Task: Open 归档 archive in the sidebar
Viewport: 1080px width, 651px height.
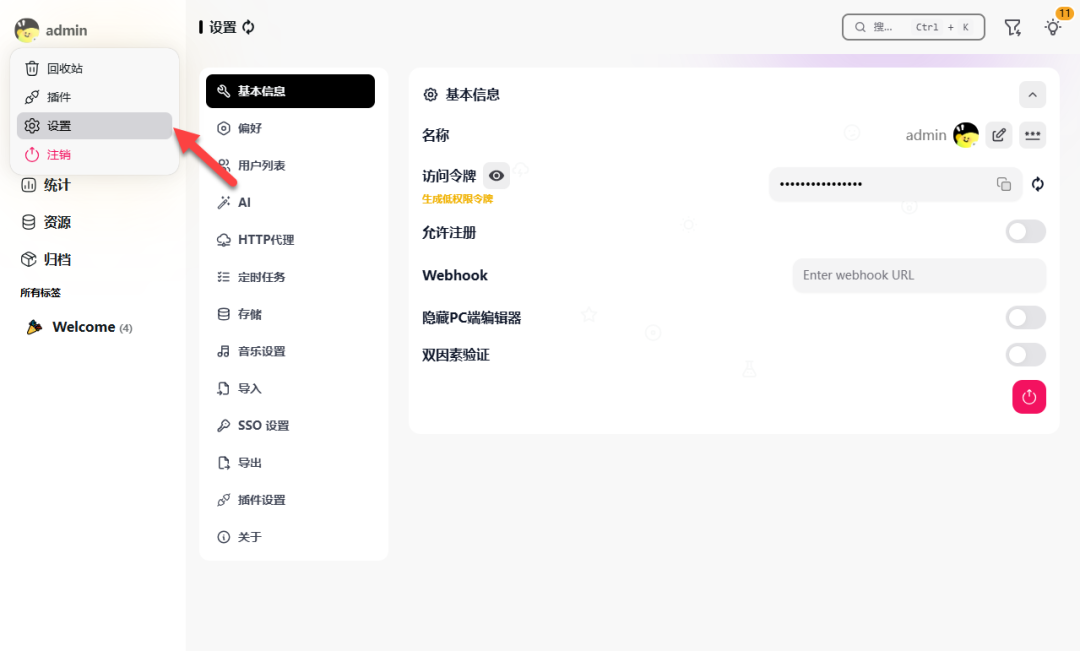Action: [45, 260]
